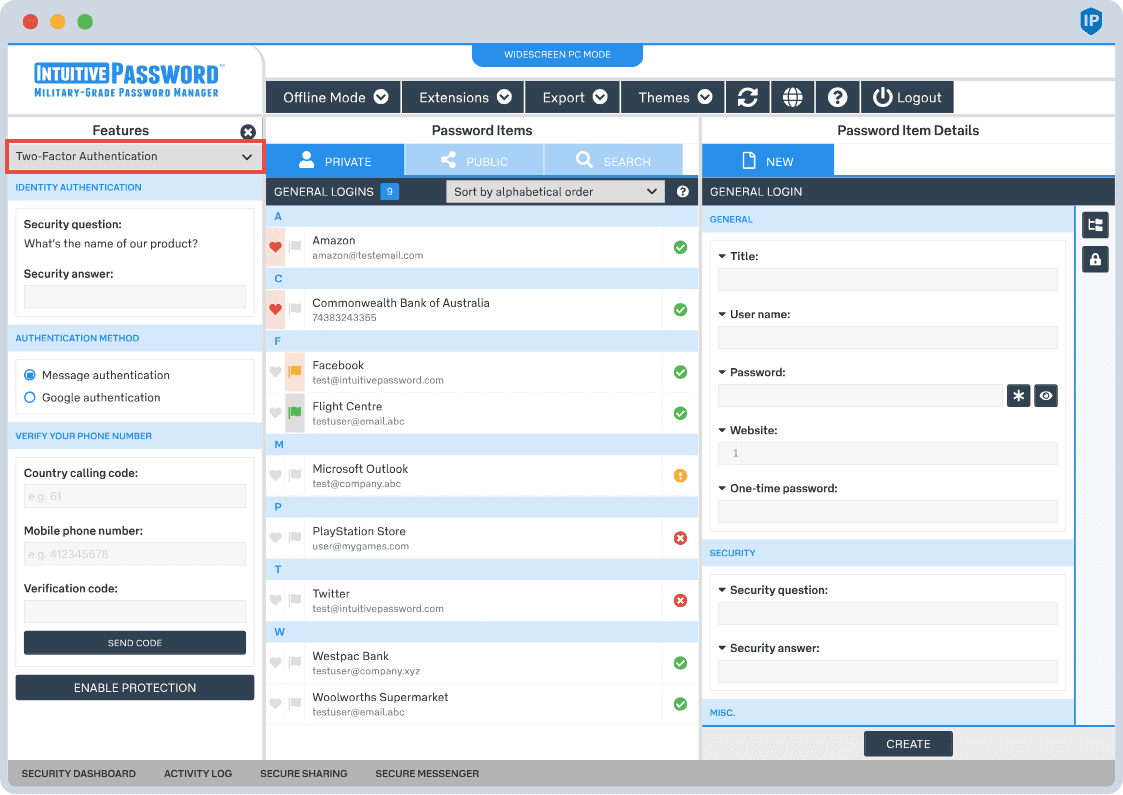Toggle favorite heart for PlayStation Store

coord(275,537)
